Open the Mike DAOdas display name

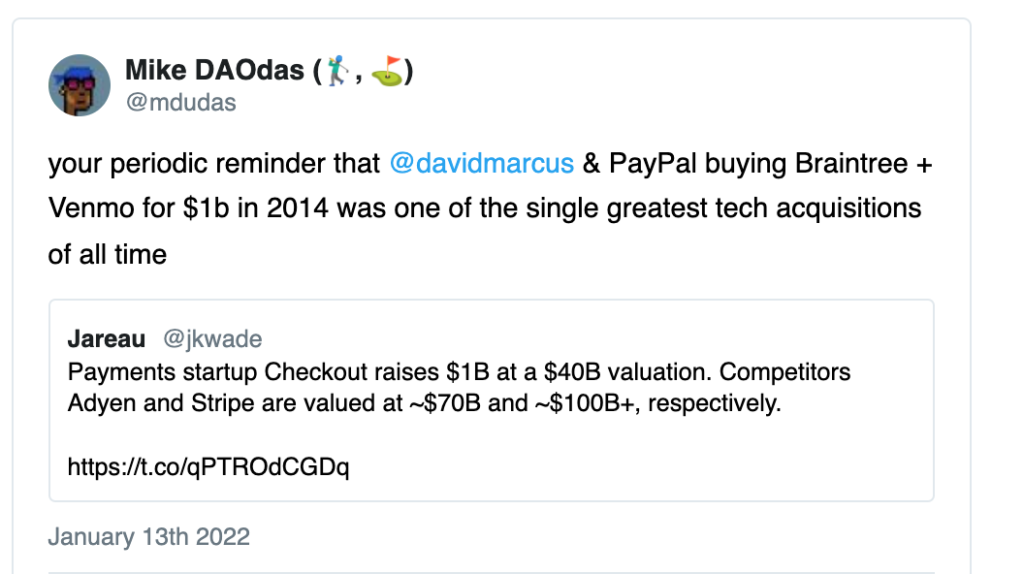click(214, 71)
